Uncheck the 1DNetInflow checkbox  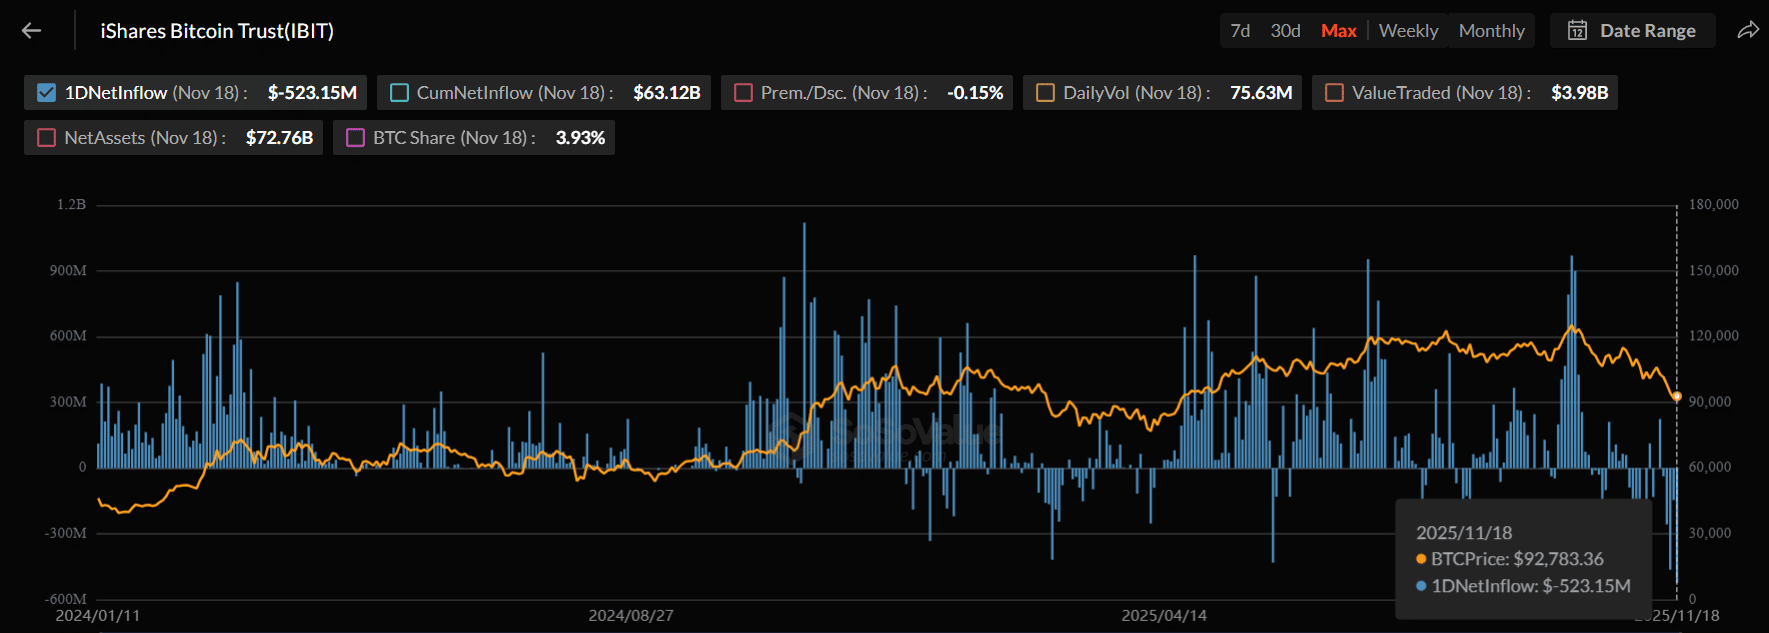[46, 93]
